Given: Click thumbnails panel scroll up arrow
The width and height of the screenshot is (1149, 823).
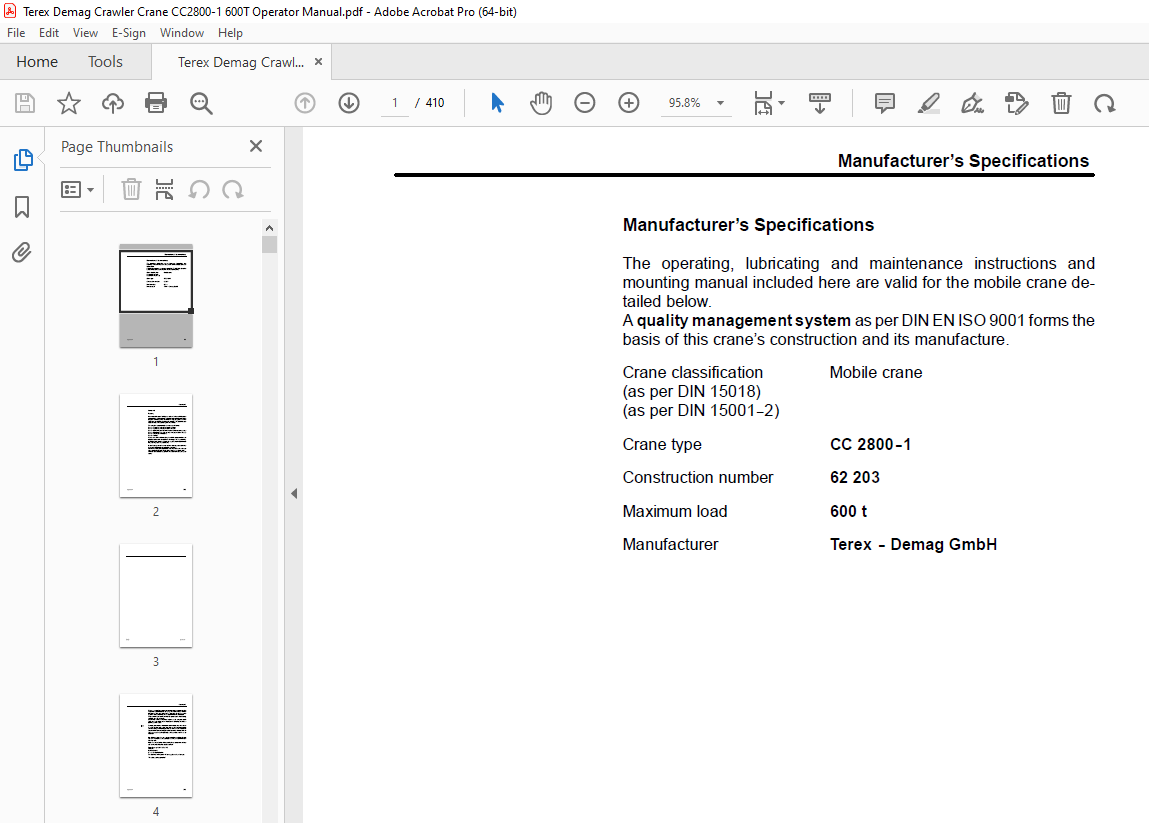Looking at the screenshot, I should (x=270, y=228).
